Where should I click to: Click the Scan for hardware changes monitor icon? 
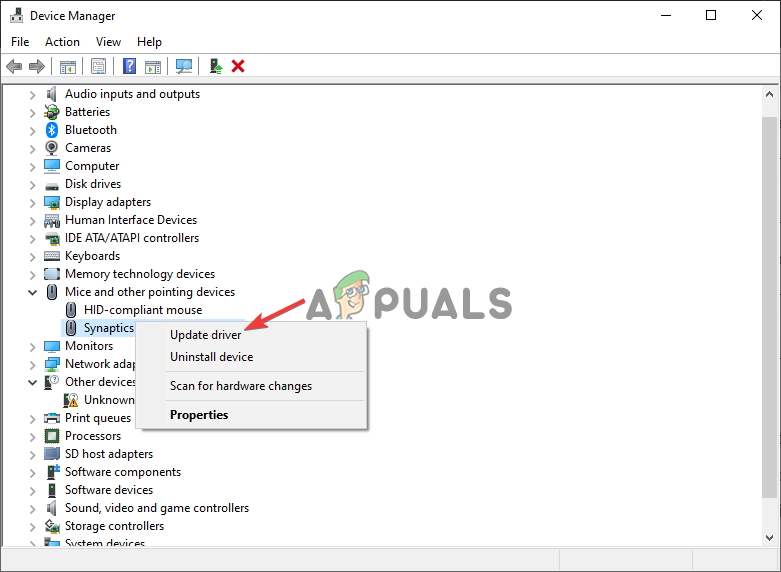184,66
